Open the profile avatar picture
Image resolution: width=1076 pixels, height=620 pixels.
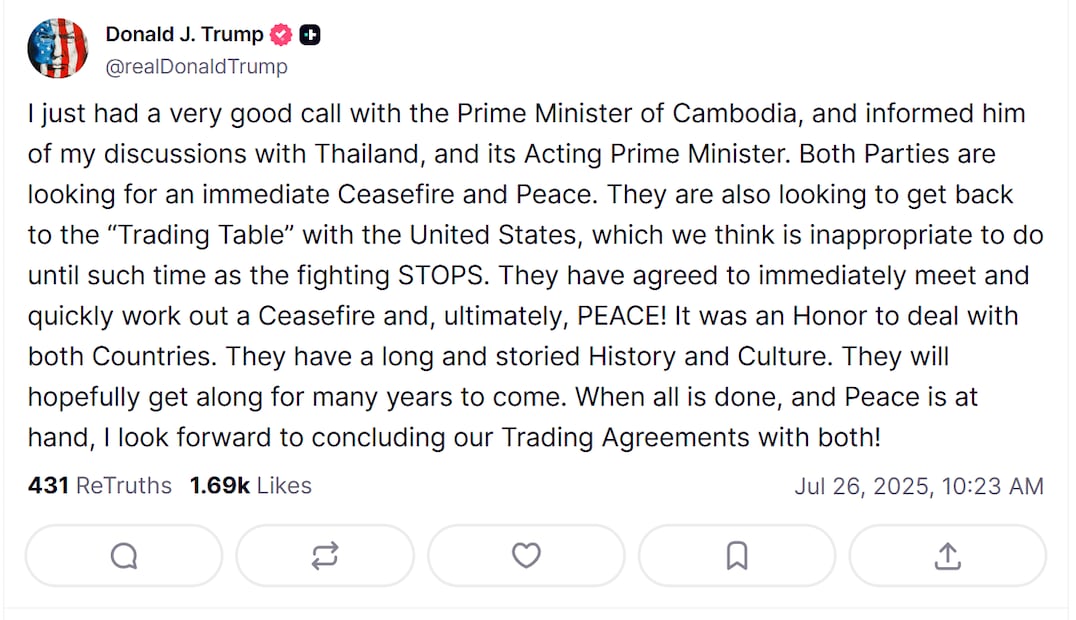tap(58, 49)
